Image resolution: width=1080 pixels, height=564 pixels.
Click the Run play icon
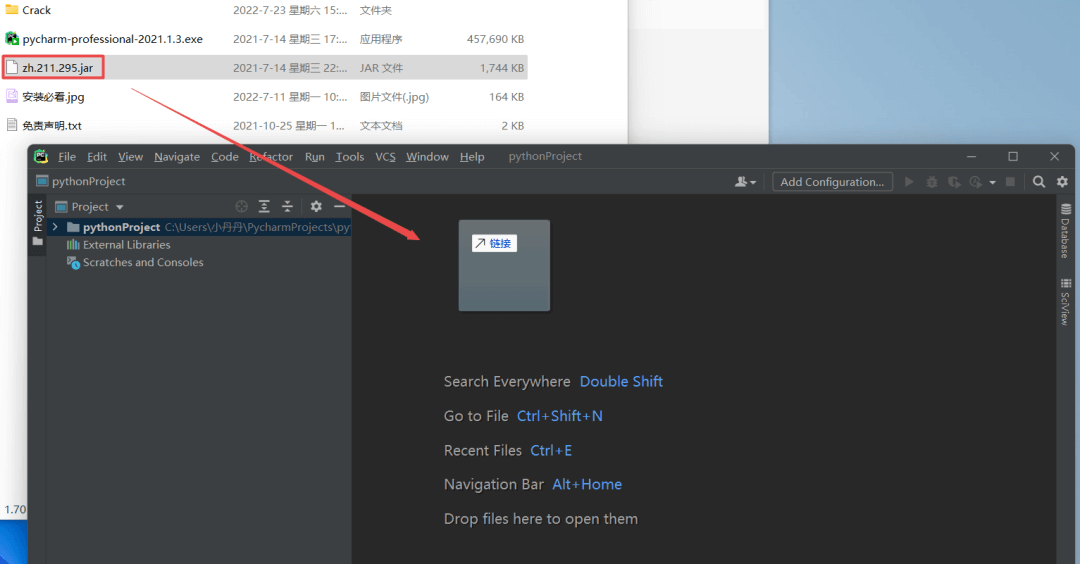click(909, 182)
